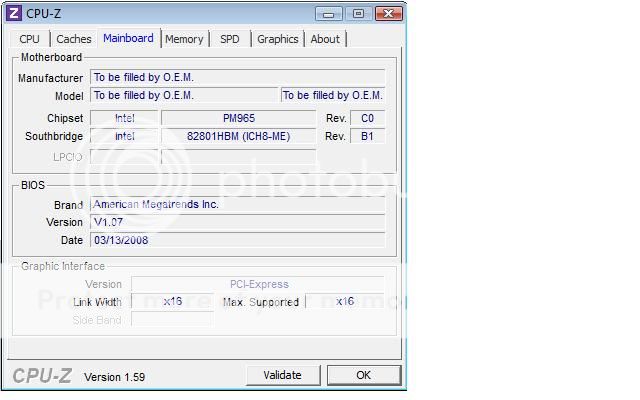Minimize the CPU-Z window
This screenshot has height=400, width=640.
click(330, 13)
